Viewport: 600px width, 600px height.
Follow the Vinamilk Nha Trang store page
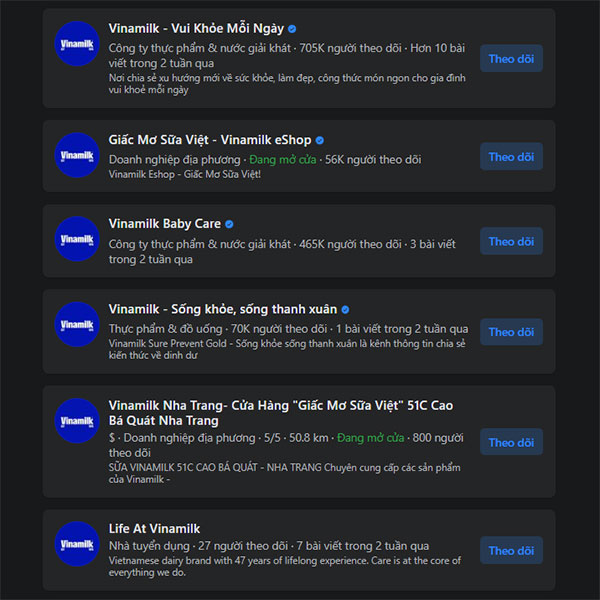pyautogui.click(x=511, y=442)
